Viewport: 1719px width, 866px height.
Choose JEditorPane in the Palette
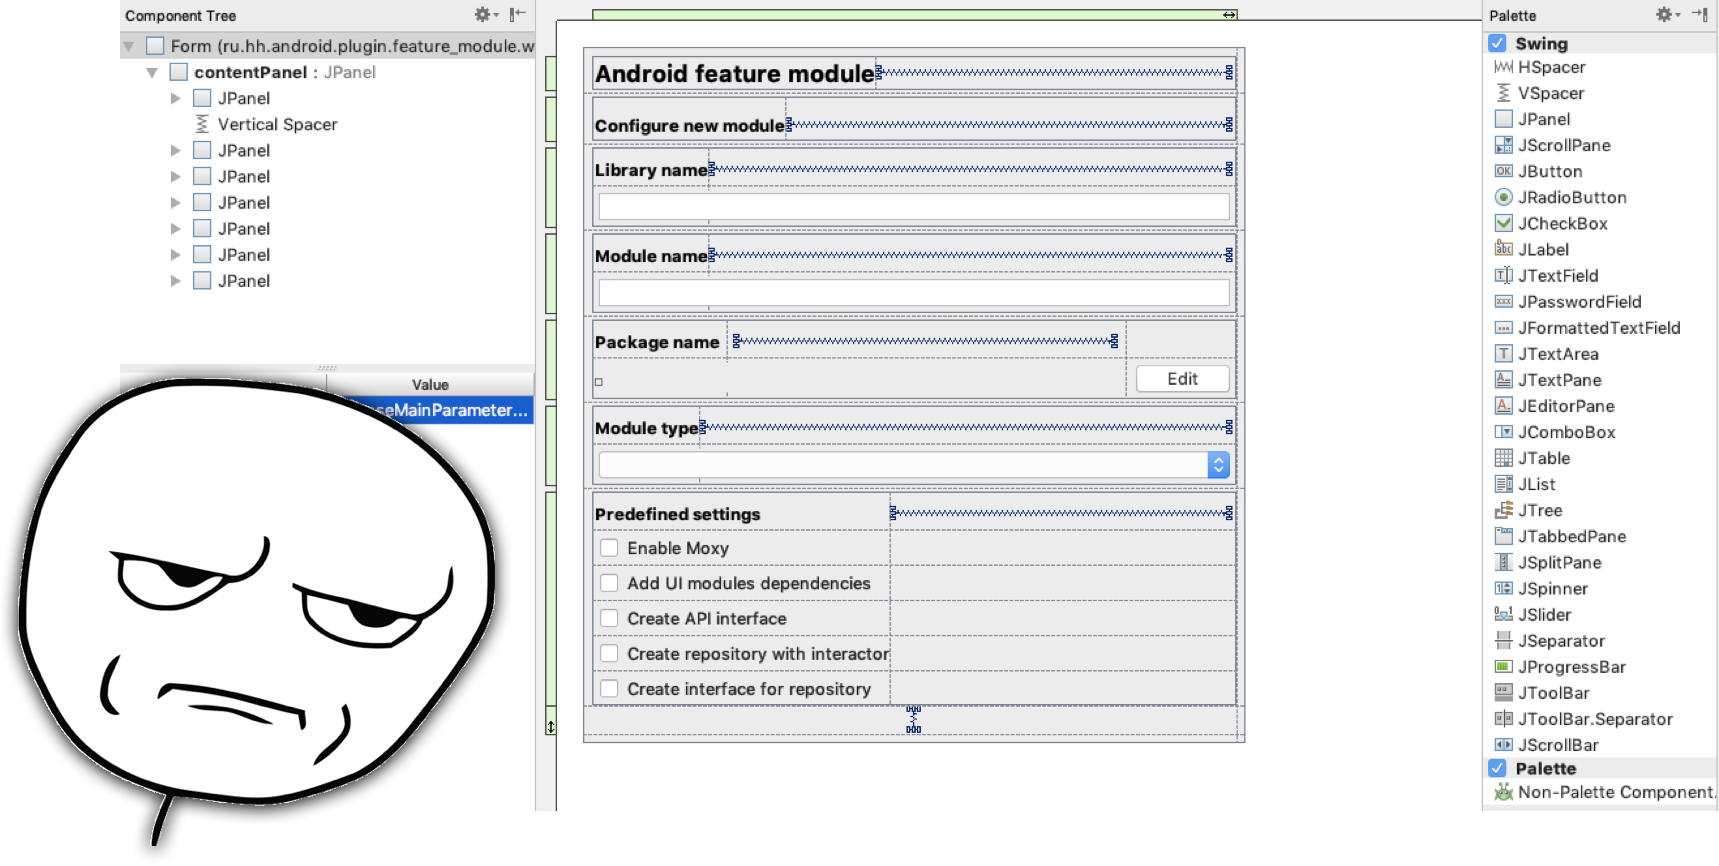[1555, 405]
